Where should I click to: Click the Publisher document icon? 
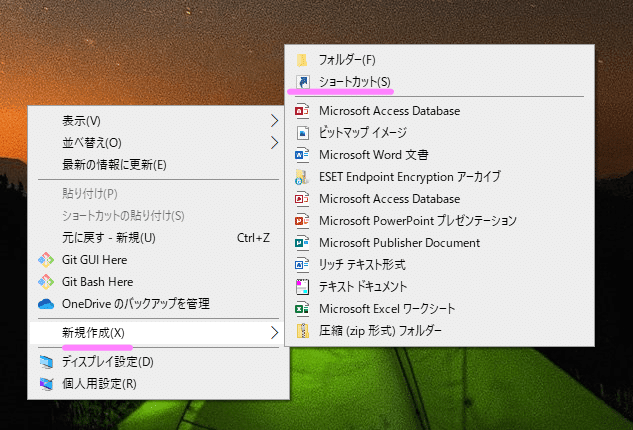302,243
